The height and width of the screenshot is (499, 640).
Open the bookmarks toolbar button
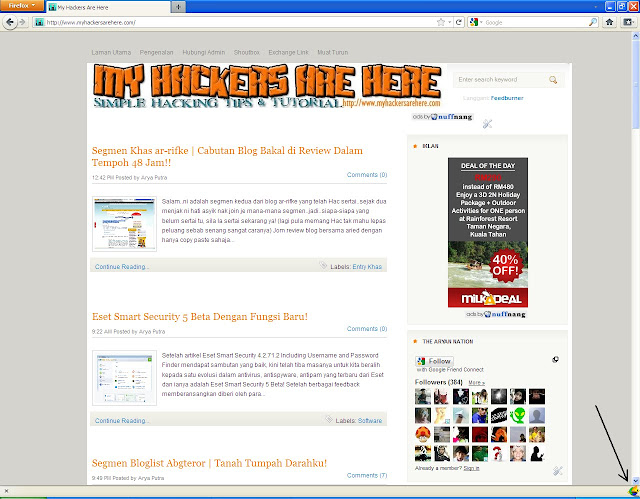point(628,22)
